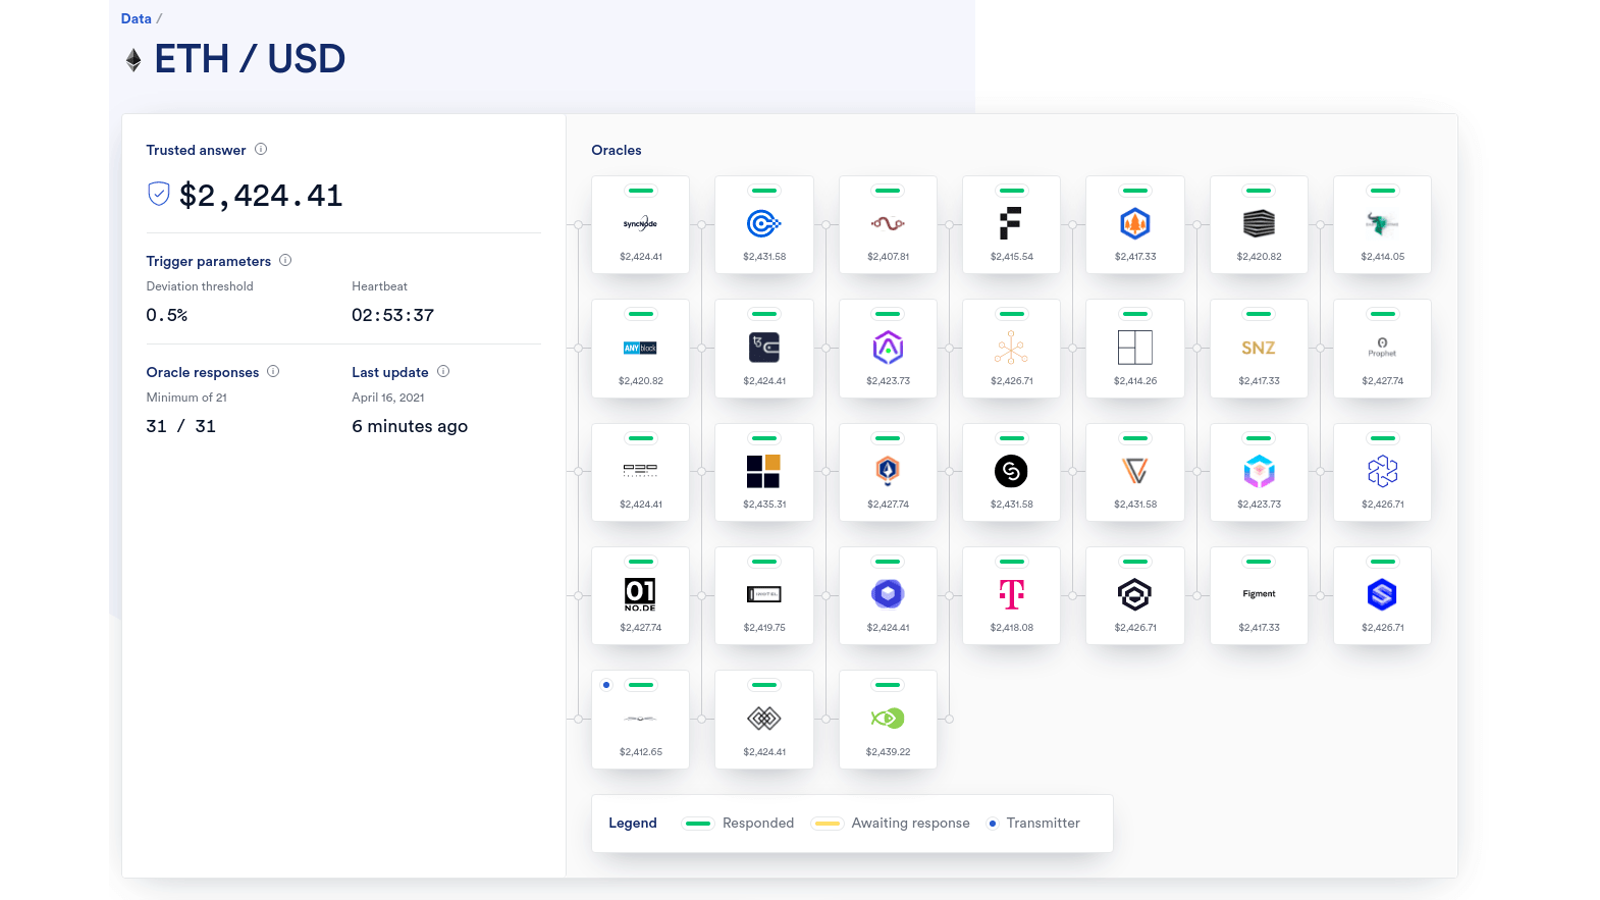Screen dimensions: 1600x900
Task: Click the April 16, 2021 date
Action: pos(388,397)
